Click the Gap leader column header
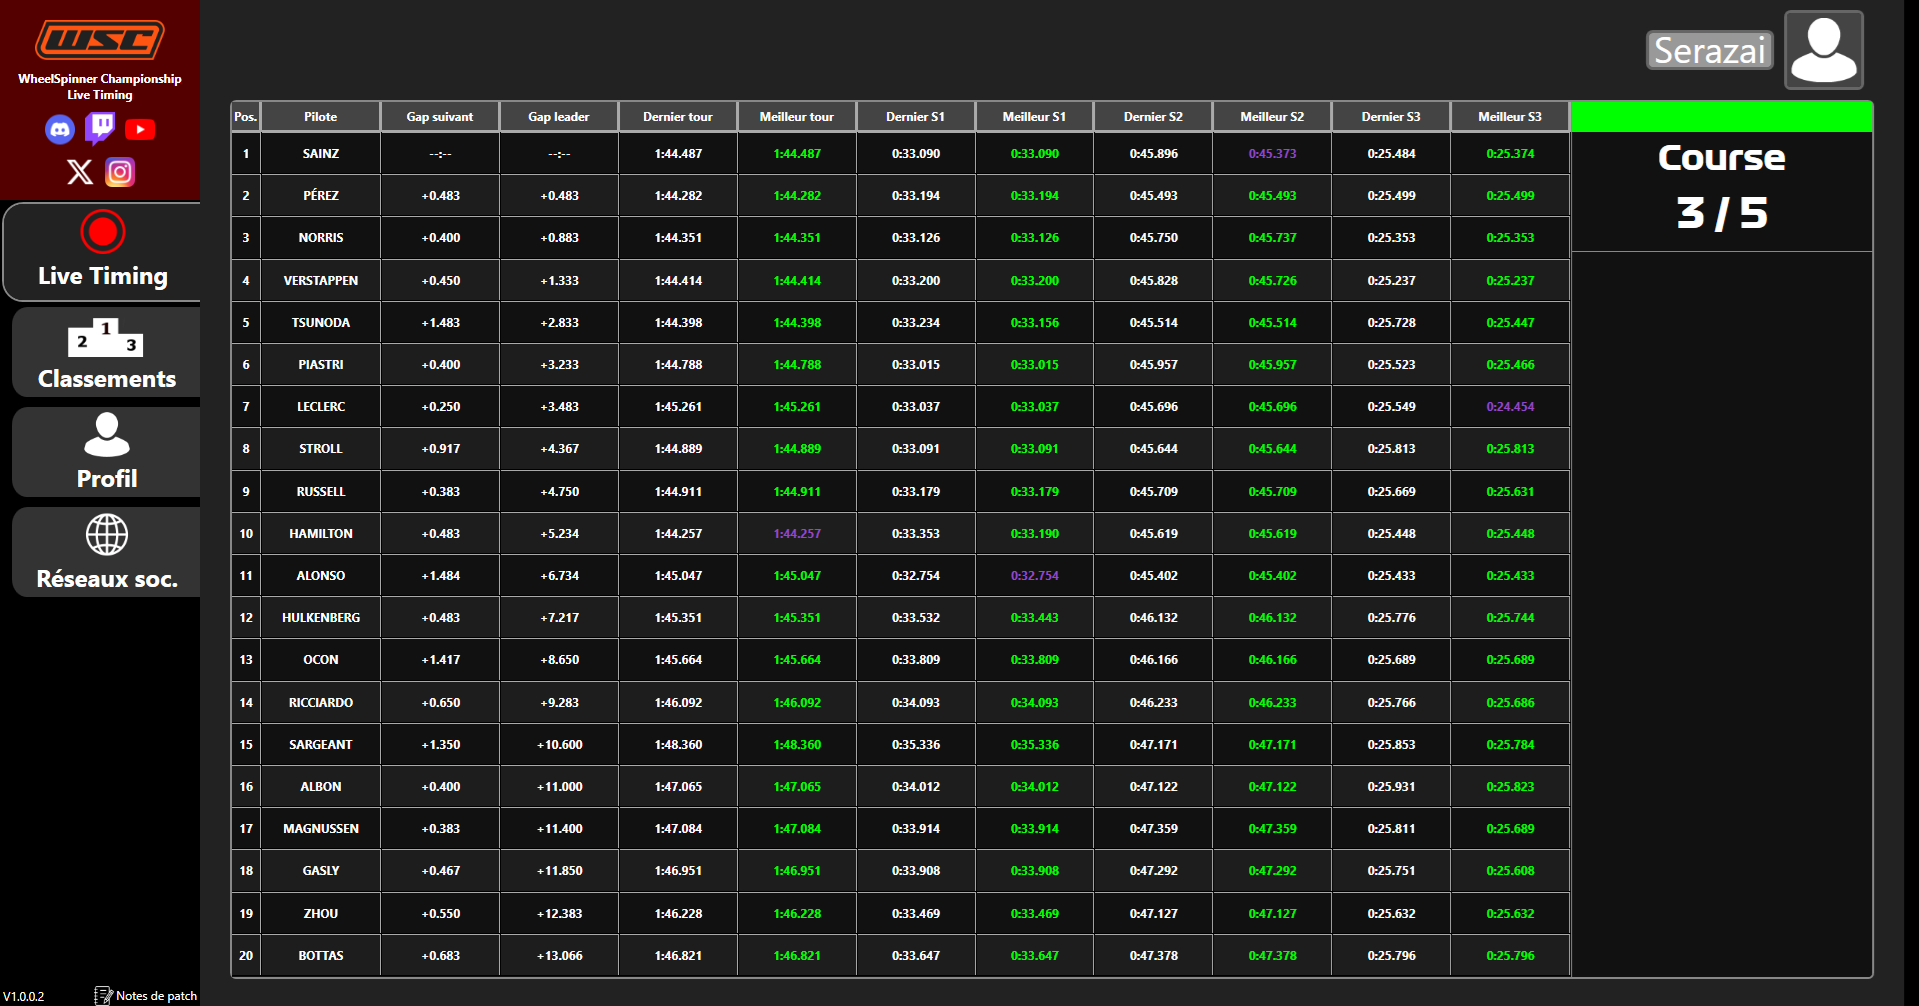This screenshot has width=1919, height=1006. point(558,117)
